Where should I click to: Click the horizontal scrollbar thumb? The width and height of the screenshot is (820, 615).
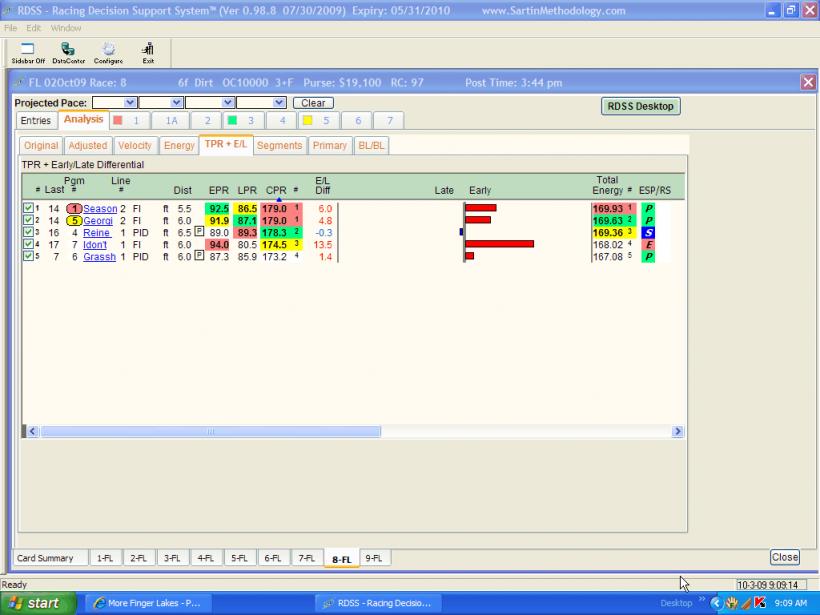click(x=211, y=431)
